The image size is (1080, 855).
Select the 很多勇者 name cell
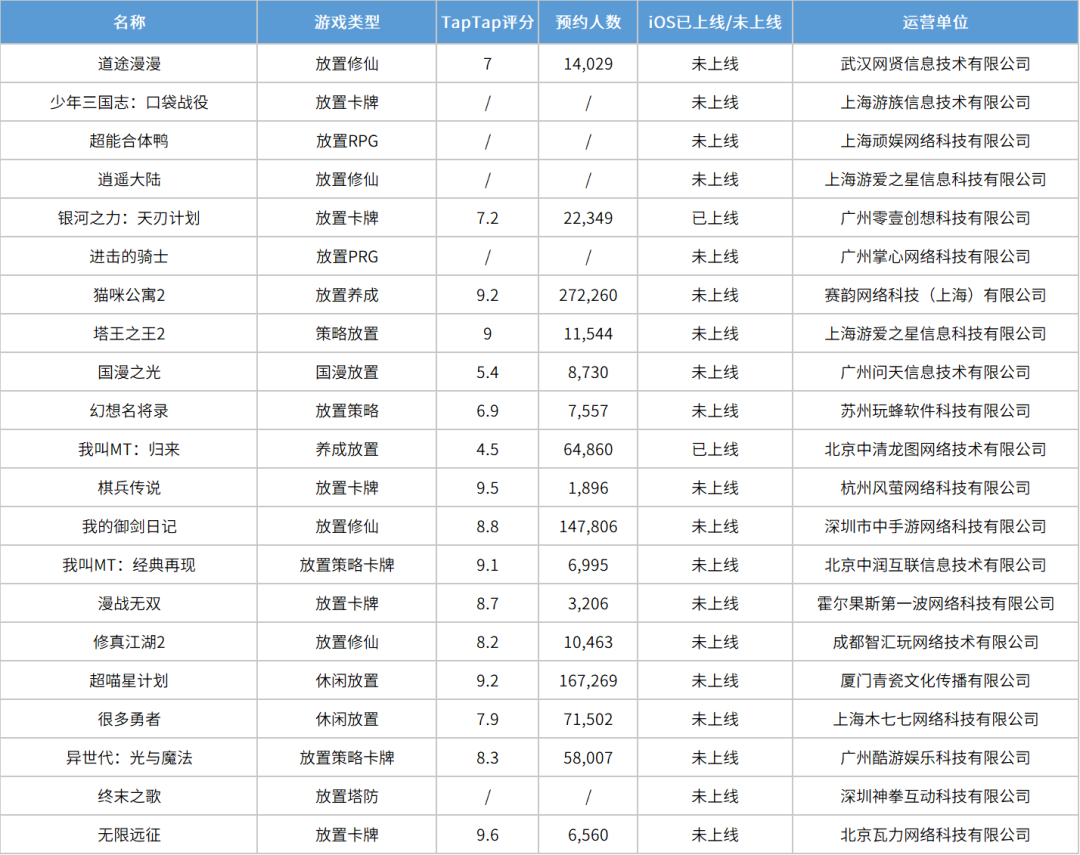pyautogui.click(x=129, y=719)
